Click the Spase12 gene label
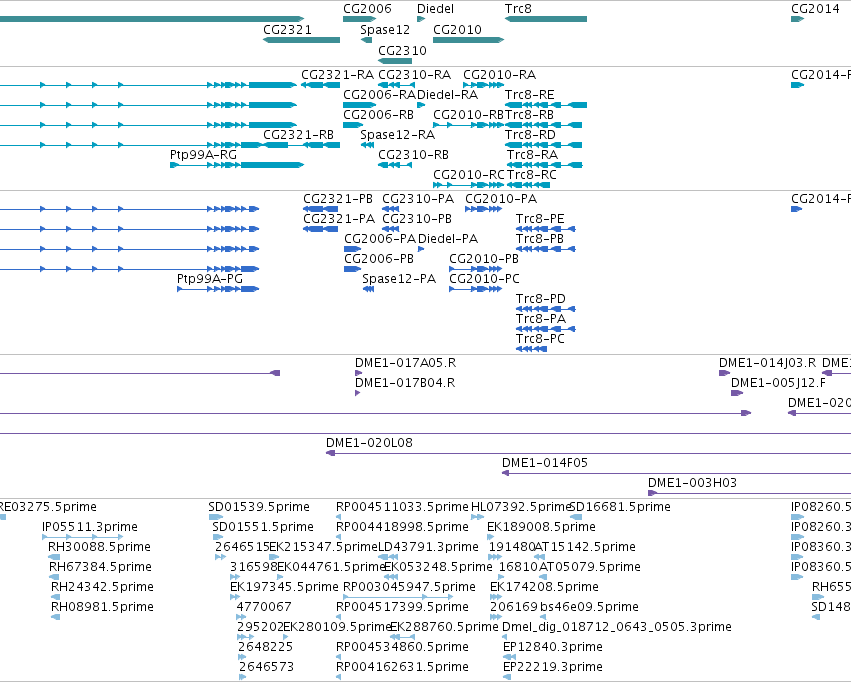Viewport: 851px width, 682px height. tap(385, 29)
